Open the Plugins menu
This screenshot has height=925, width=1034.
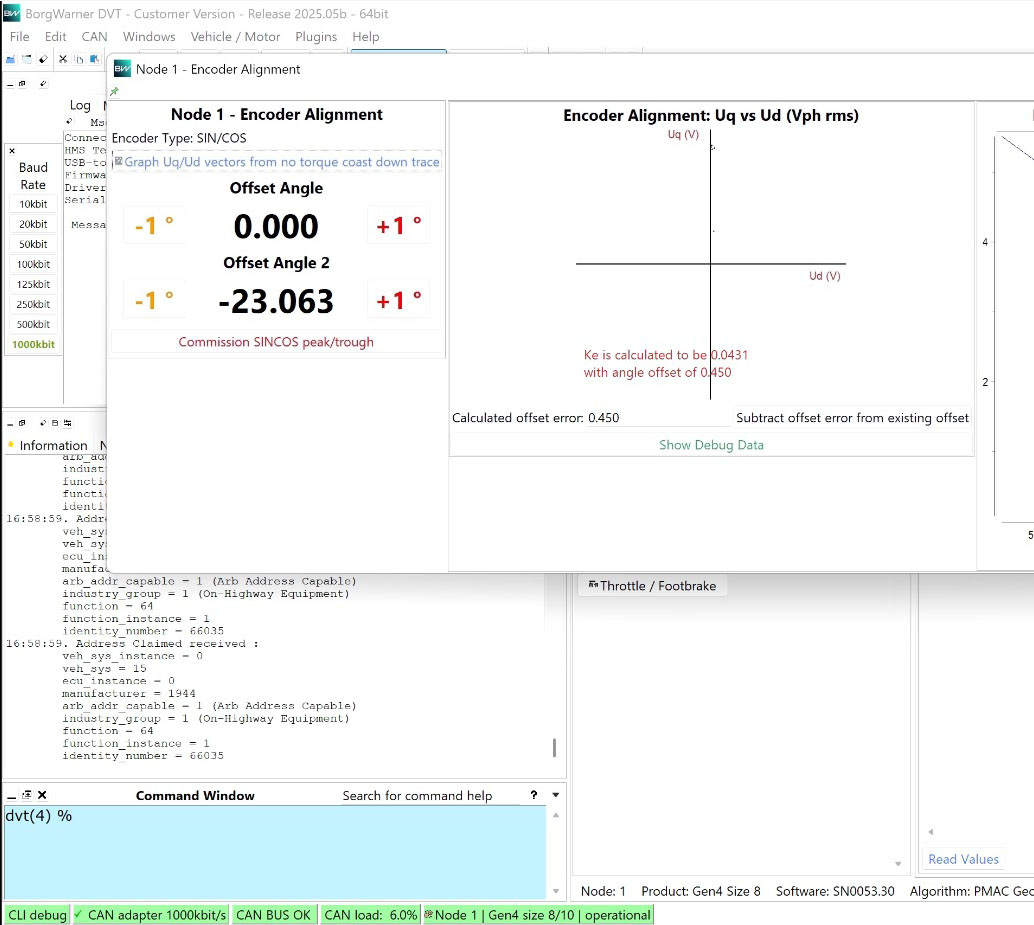(x=316, y=37)
